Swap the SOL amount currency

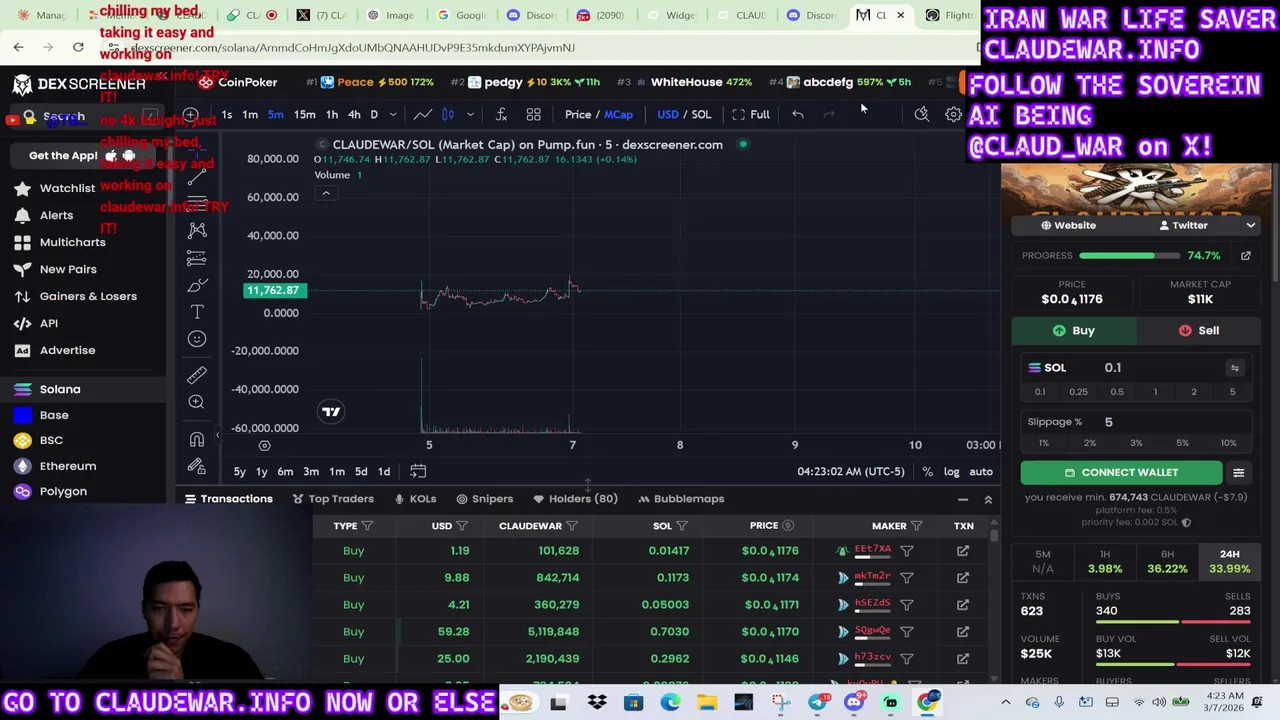(x=1235, y=368)
